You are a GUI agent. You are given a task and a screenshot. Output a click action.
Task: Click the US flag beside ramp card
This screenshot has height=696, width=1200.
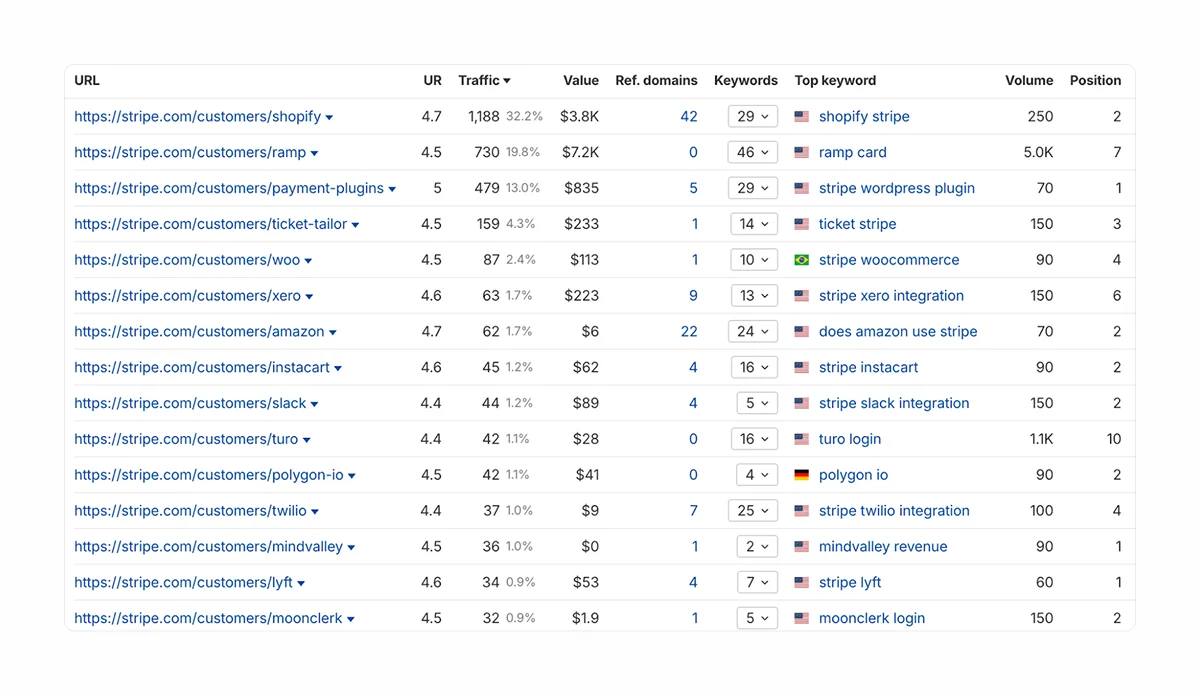[x=801, y=153]
